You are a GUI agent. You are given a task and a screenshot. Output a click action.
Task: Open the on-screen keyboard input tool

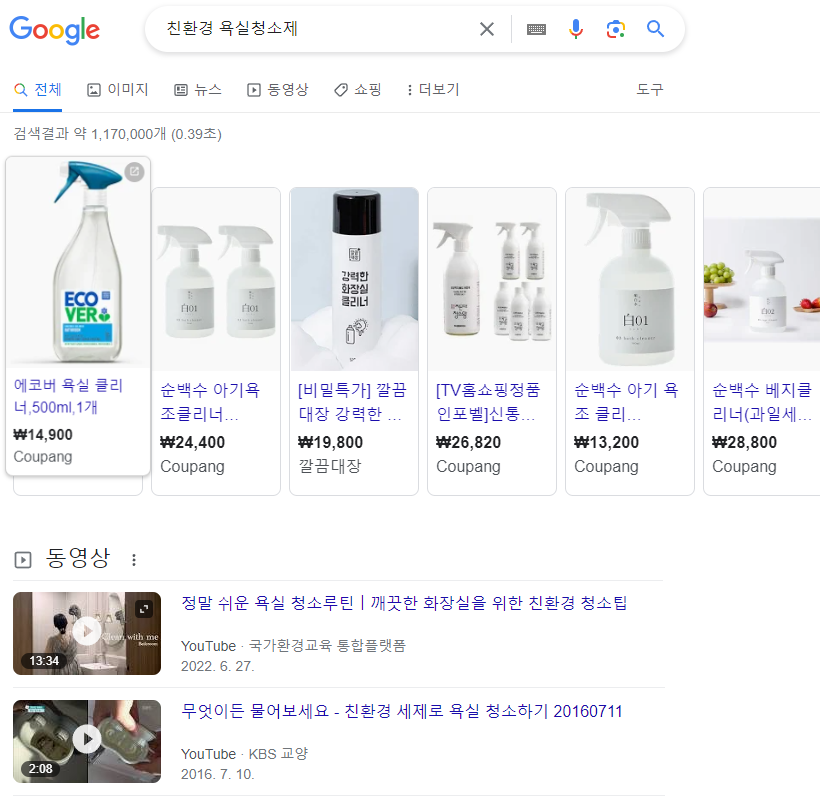click(x=536, y=29)
